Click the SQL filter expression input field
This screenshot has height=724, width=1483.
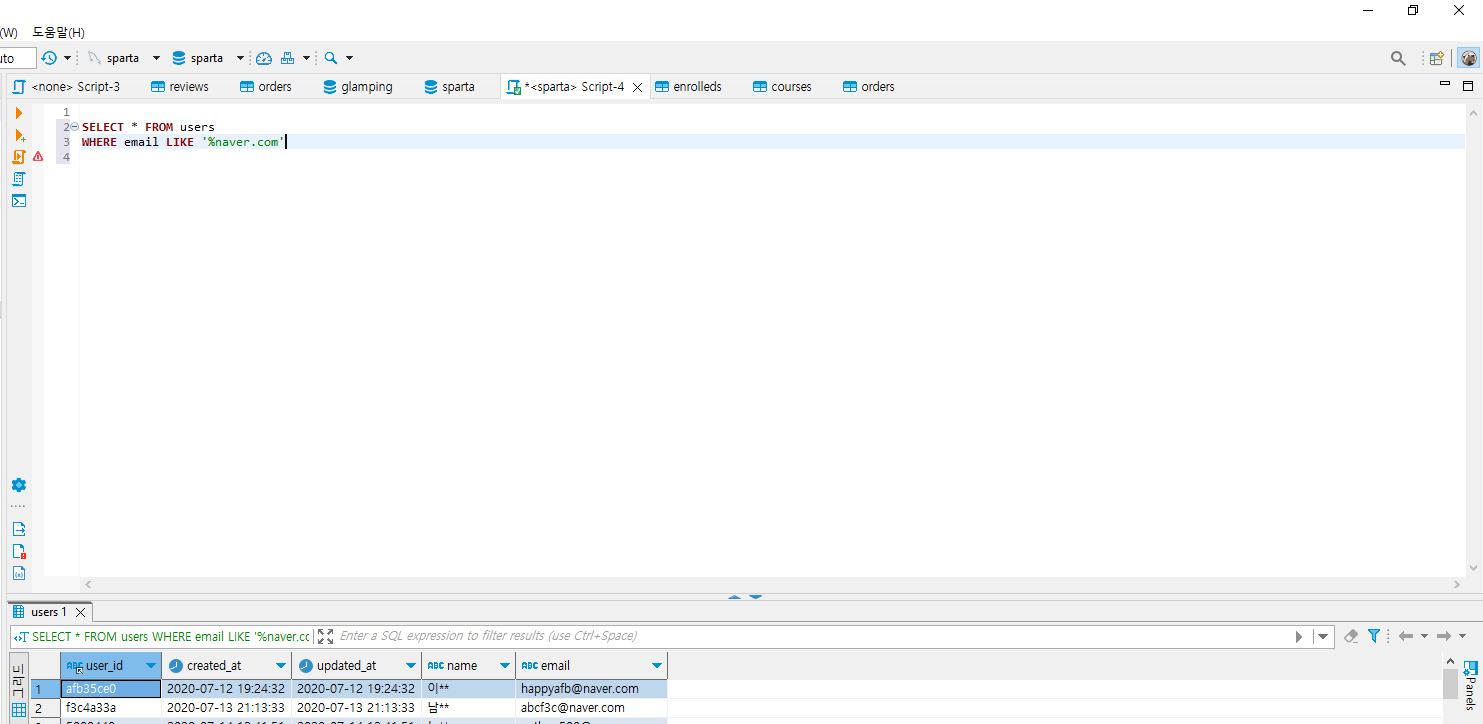coord(812,636)
